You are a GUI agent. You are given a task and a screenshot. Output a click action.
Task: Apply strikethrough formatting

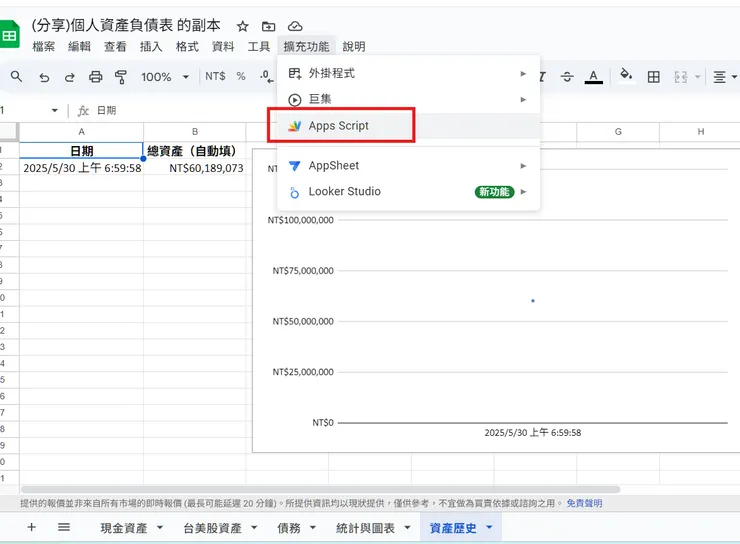click(567, 77)
